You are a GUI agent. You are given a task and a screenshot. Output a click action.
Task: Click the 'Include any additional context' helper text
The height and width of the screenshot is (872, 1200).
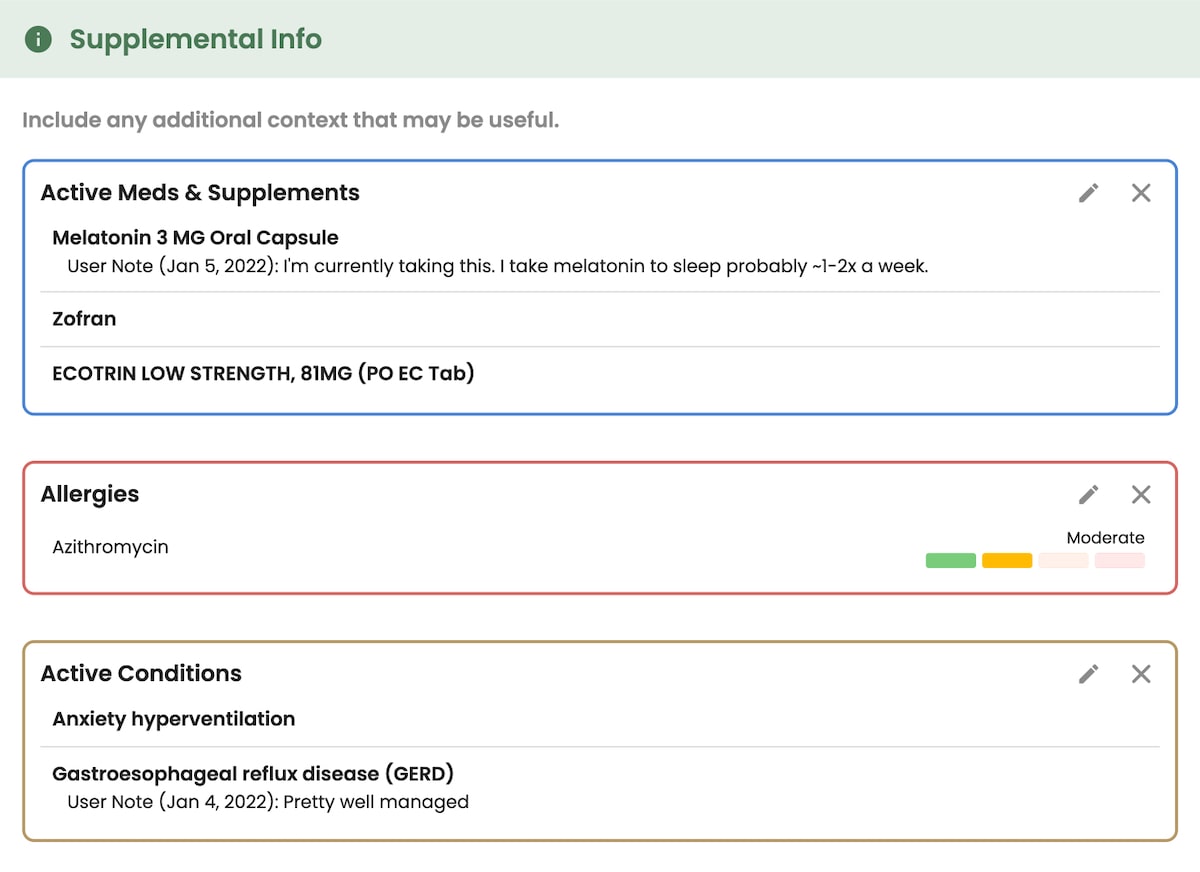[x=291, y=121]
